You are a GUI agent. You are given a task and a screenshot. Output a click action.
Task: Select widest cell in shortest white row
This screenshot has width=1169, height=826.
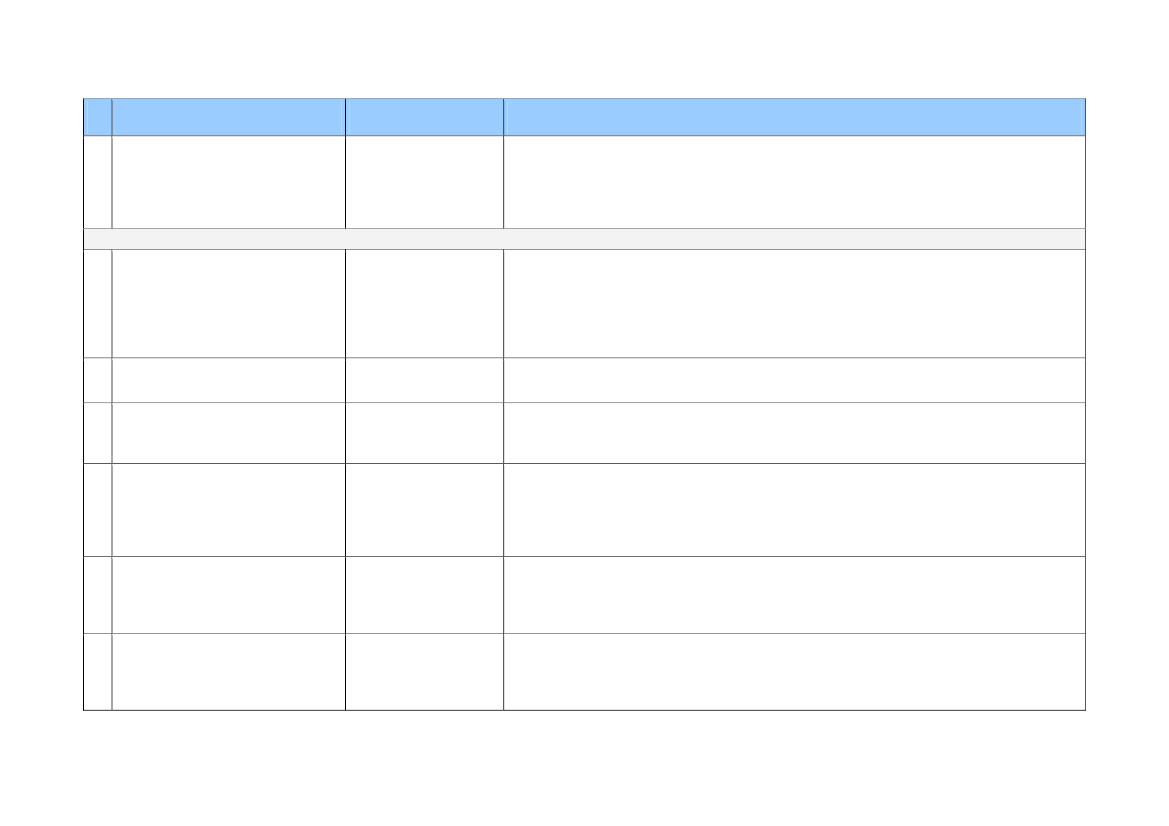pyautogui.click(x=794, y=380)
